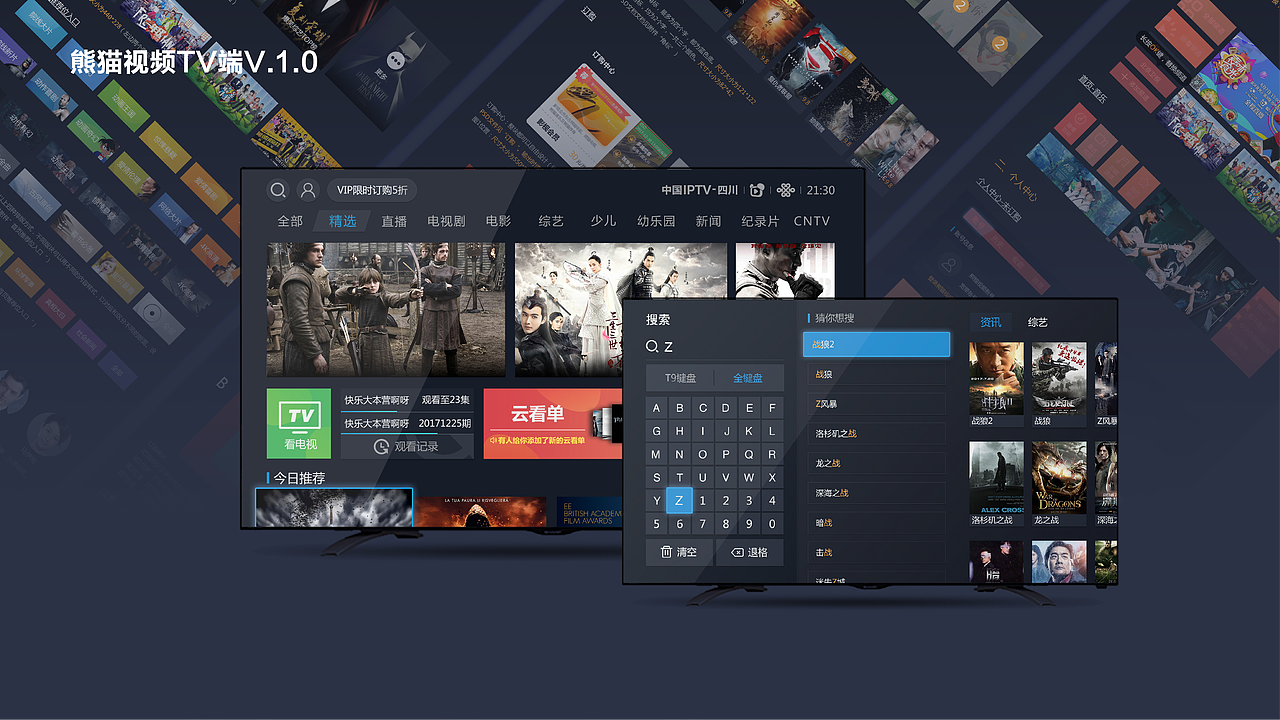Image resolution: width=1280 pixels, height=720 pixels.
Task: Open the green 看电视 TV tile
Action: [299, 424]
